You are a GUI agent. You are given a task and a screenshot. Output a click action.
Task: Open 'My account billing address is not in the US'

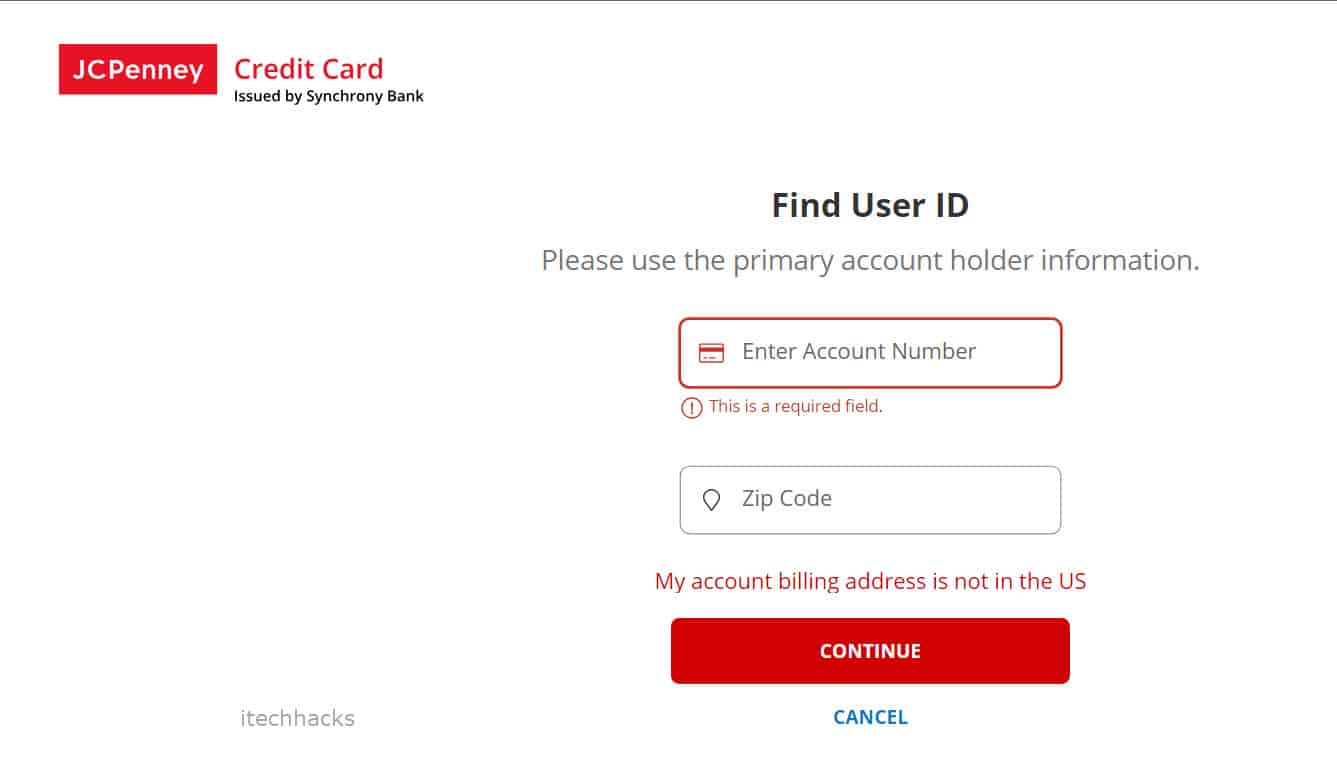[870, 581]
